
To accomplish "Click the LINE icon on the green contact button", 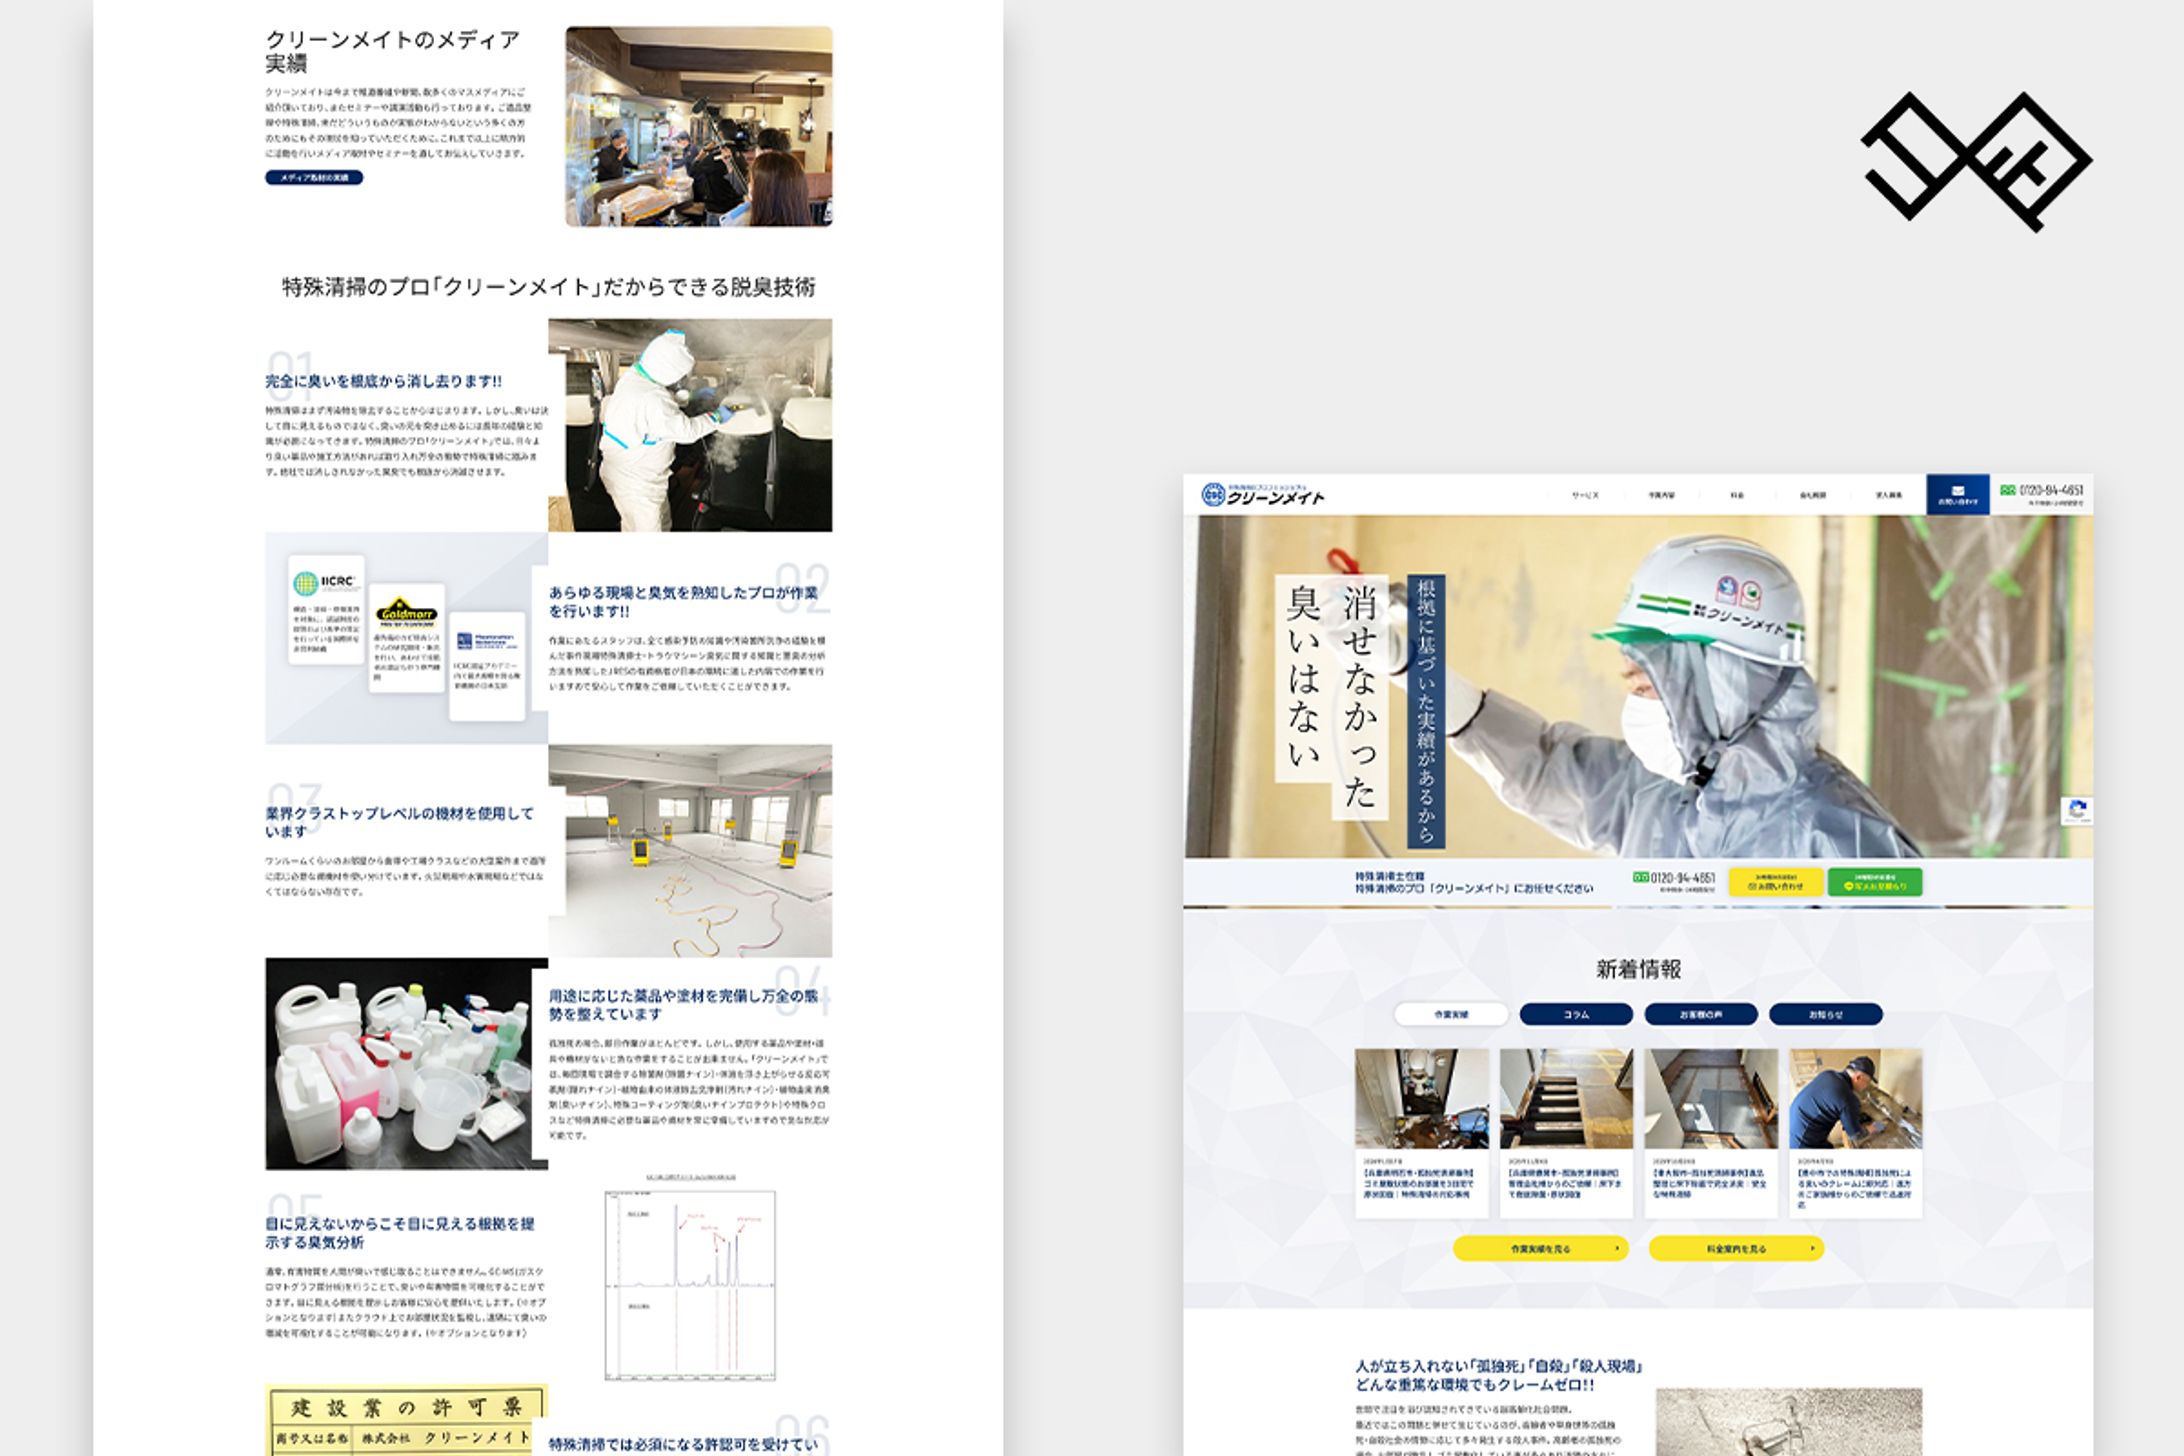I will point(1849,884).
